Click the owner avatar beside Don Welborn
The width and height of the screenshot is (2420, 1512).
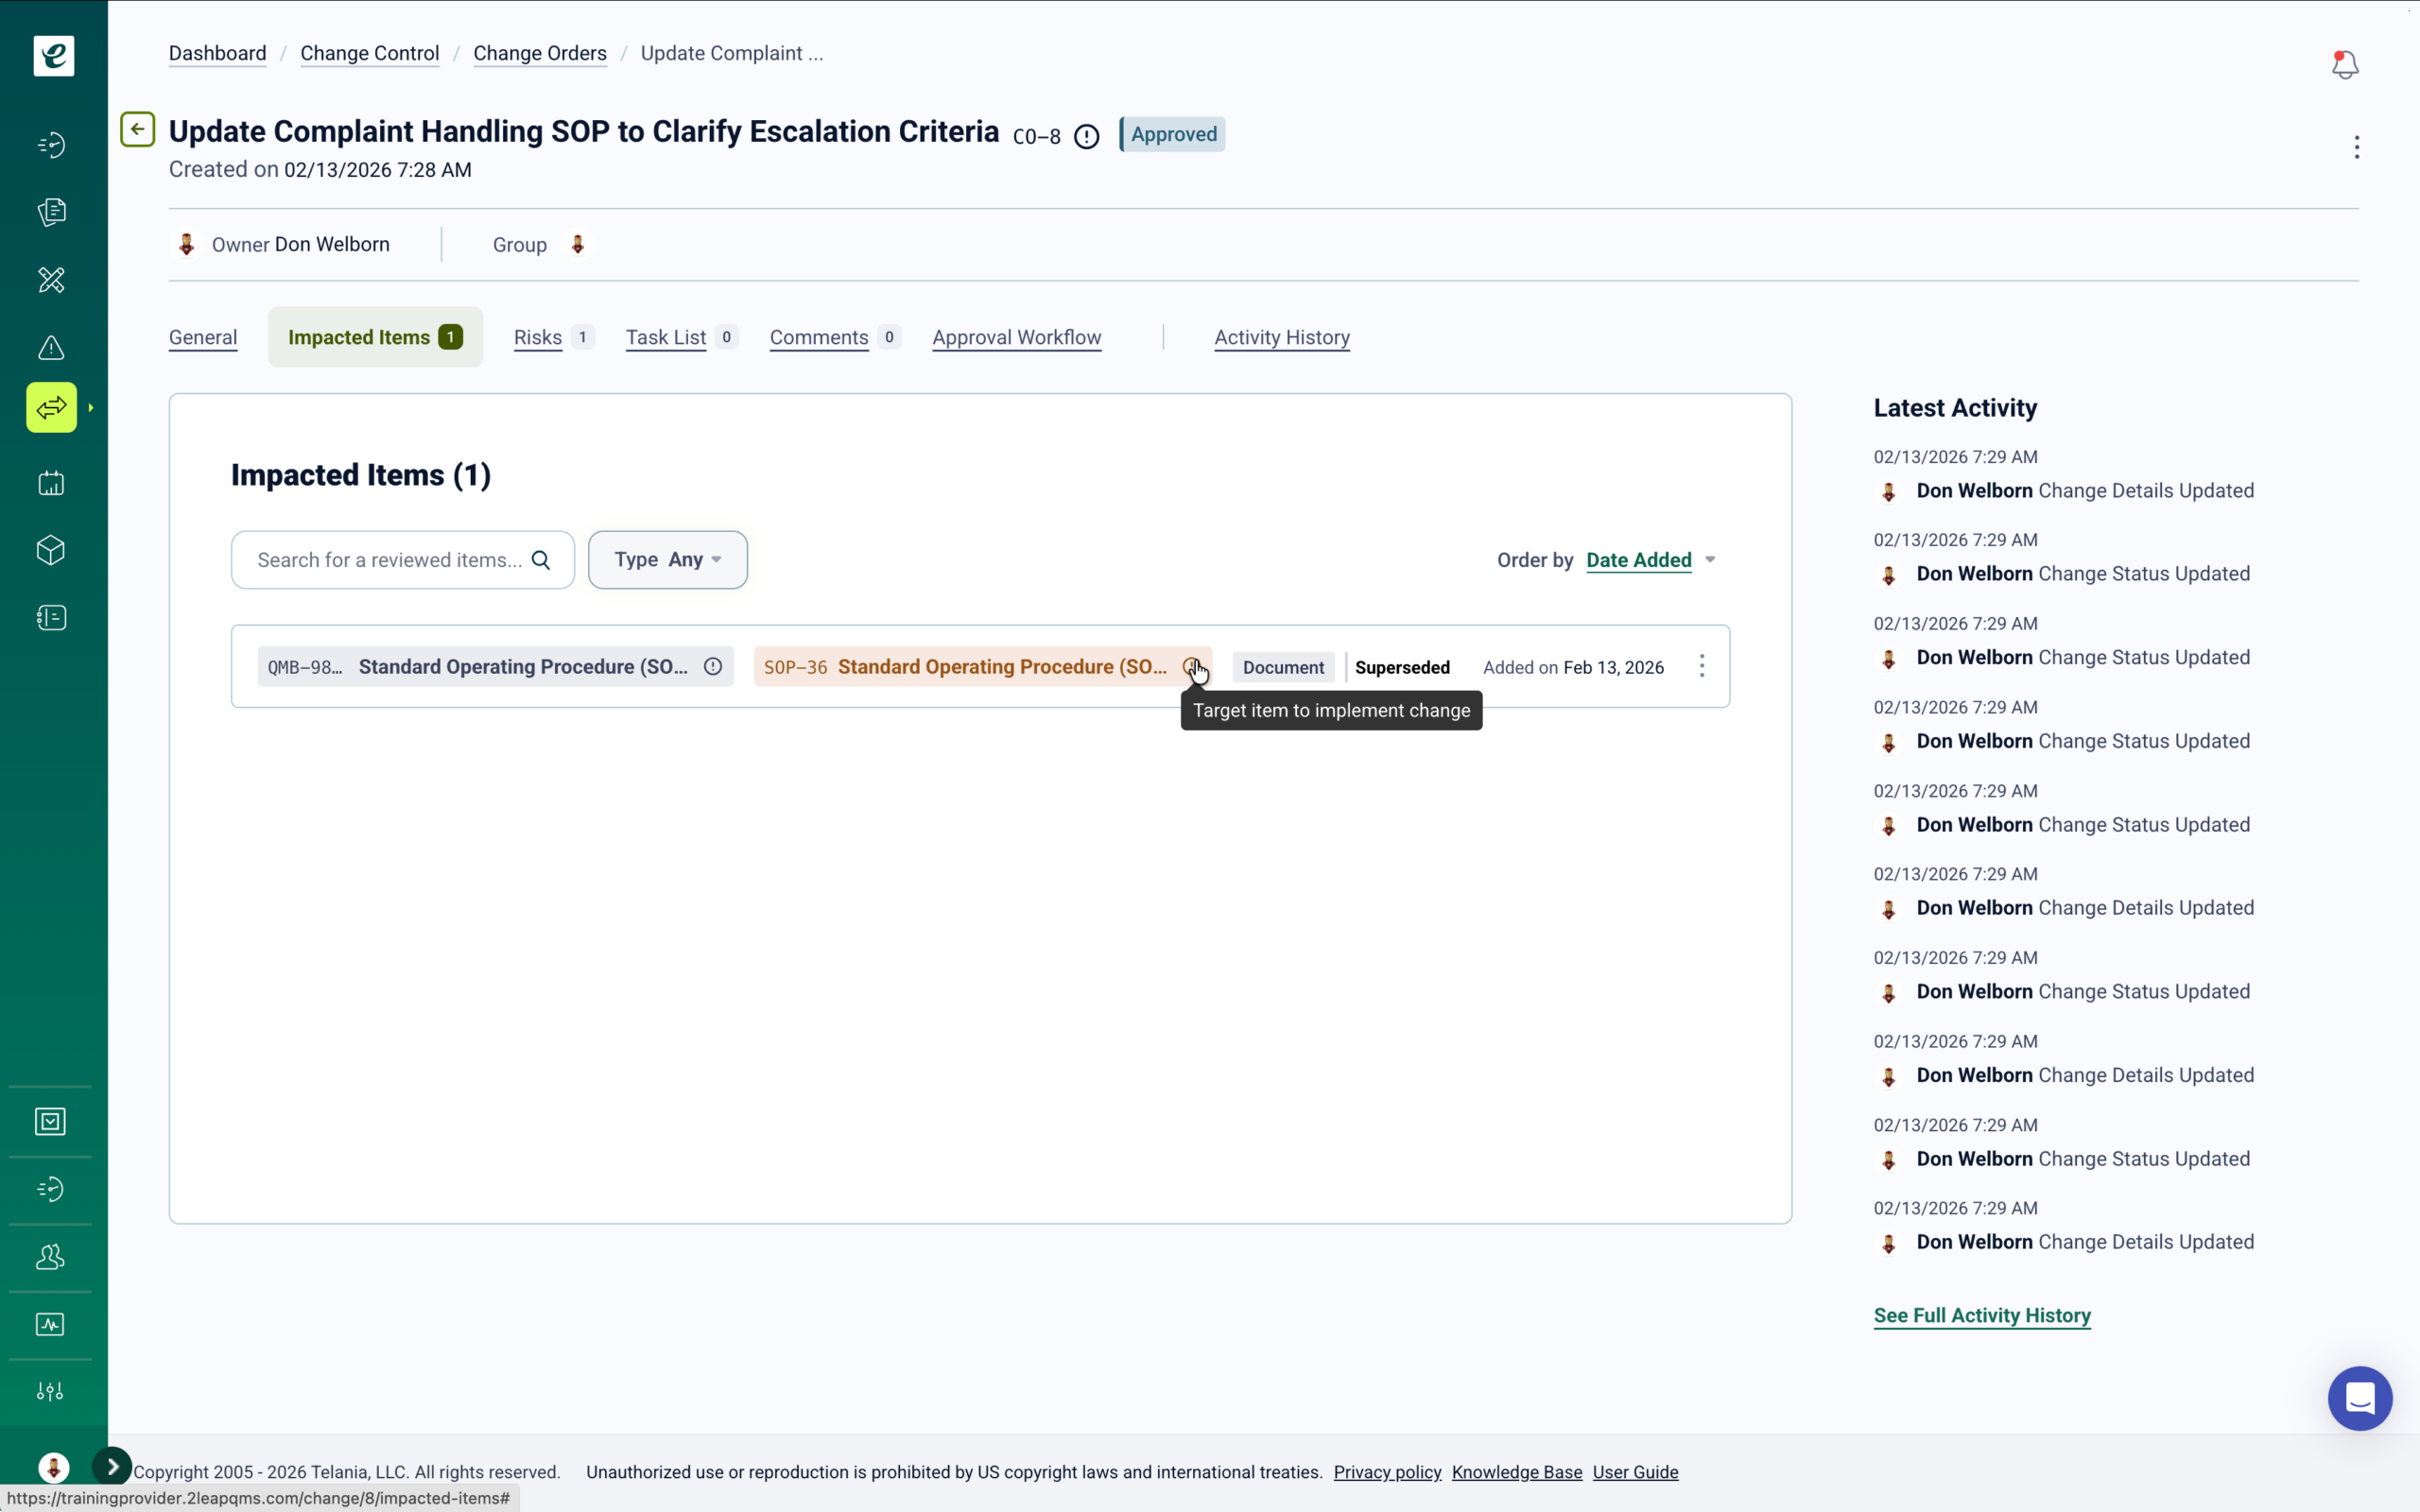186,244
